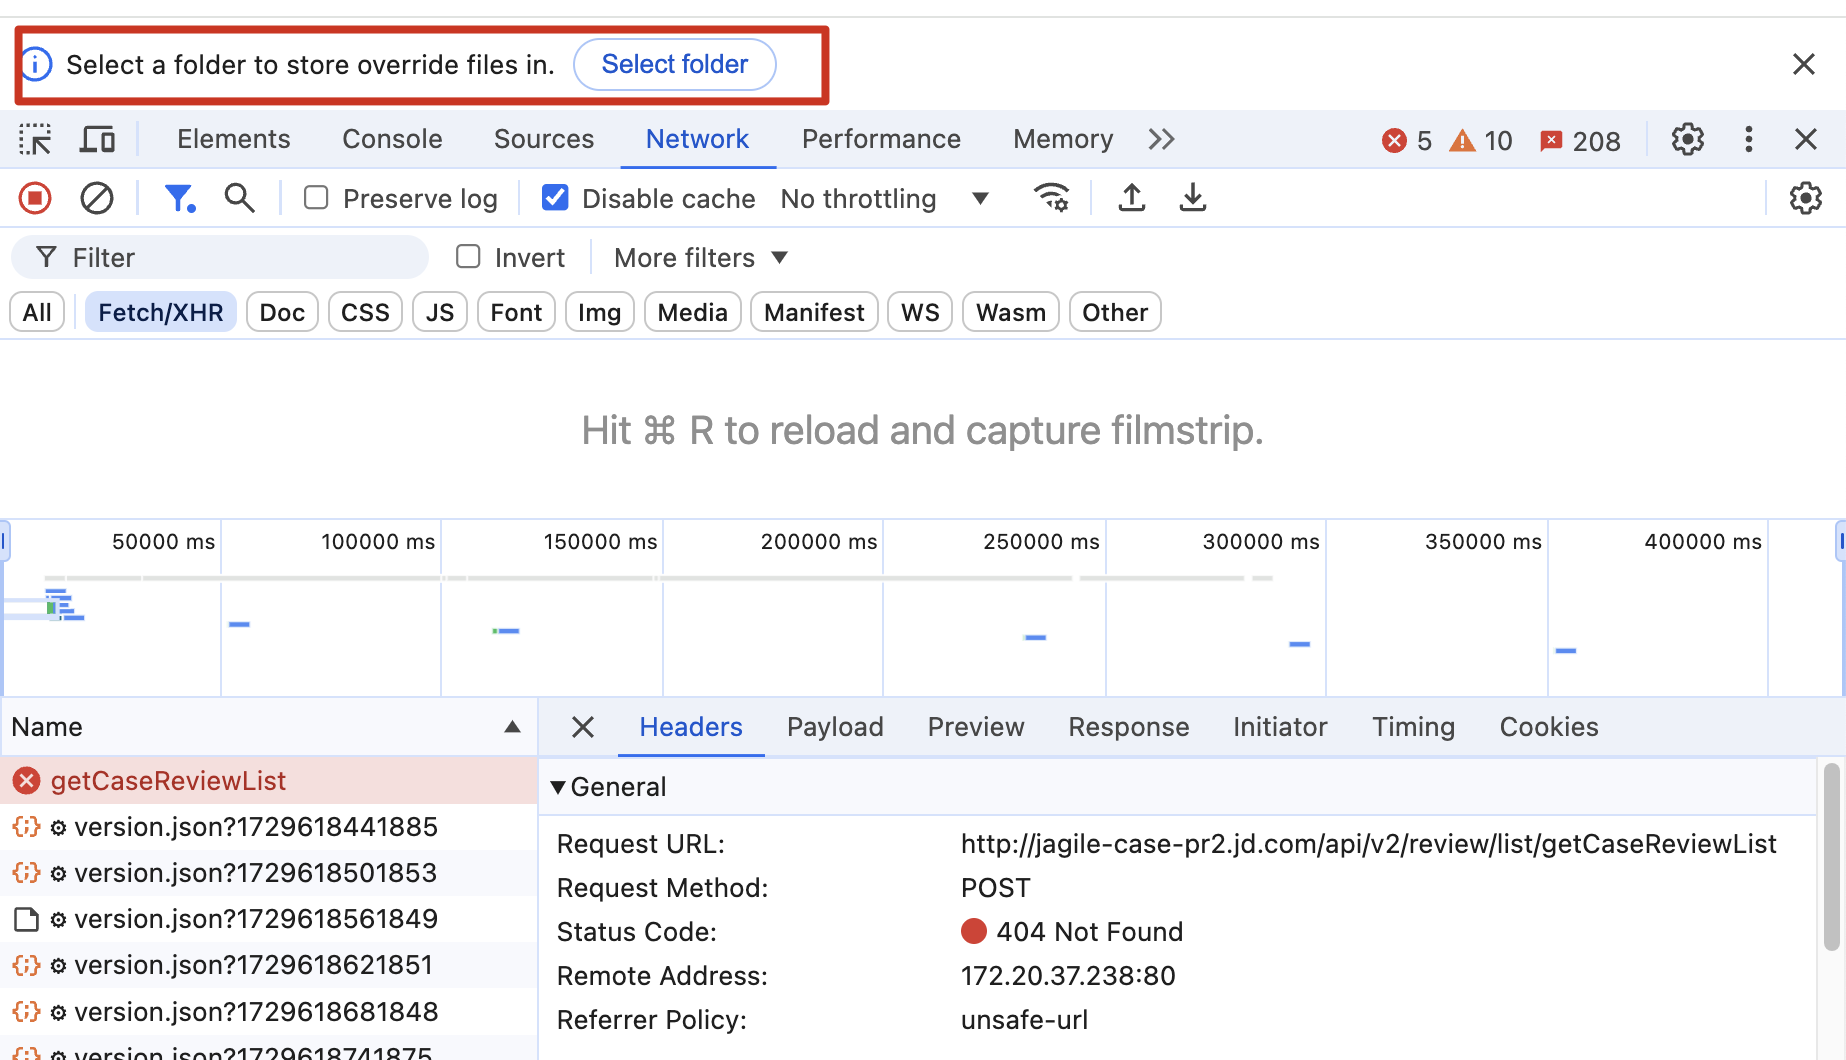Click the import HAR upload icon
The image size is (1846, 1060).
pos(1131,198)
